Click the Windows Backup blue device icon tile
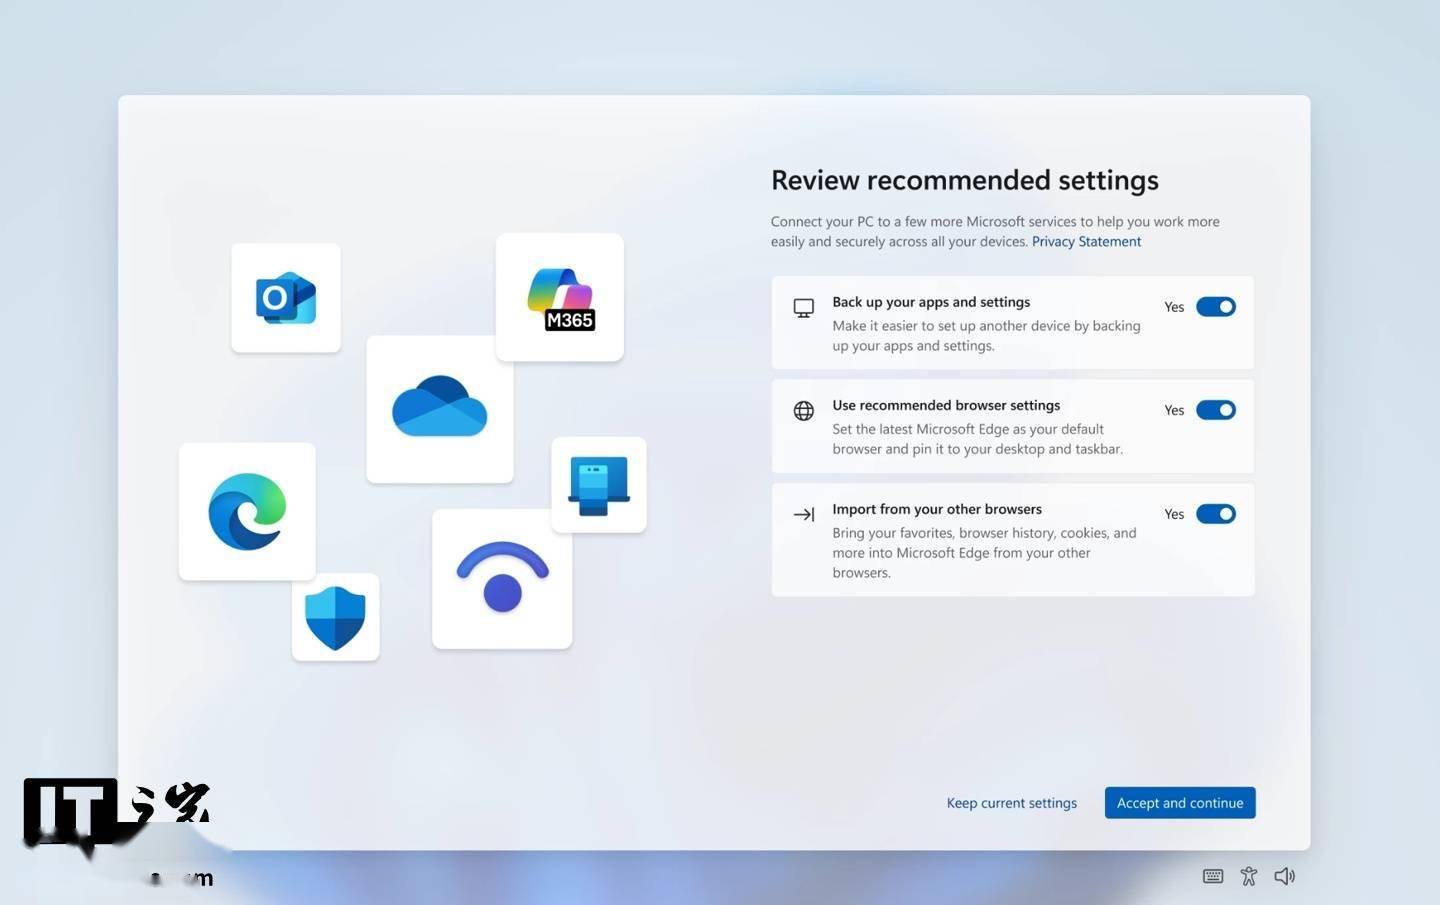This screenshot has width=1440, height=905. click(x=599, y=485)
